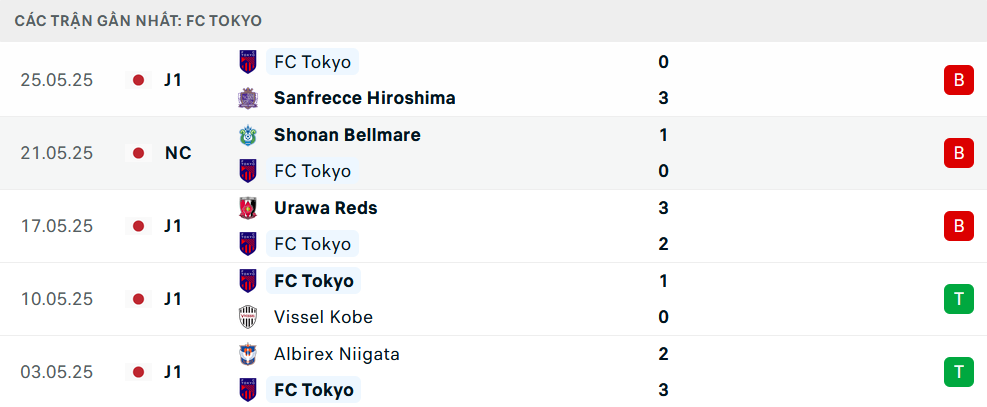Click the Albirex Niigata club crest
This screenshot has width=987, height=407.
(x=248, y=354)
